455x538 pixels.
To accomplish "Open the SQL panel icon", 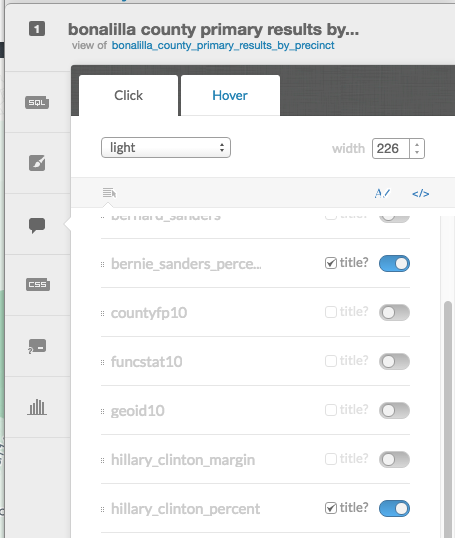I will 37,103.
